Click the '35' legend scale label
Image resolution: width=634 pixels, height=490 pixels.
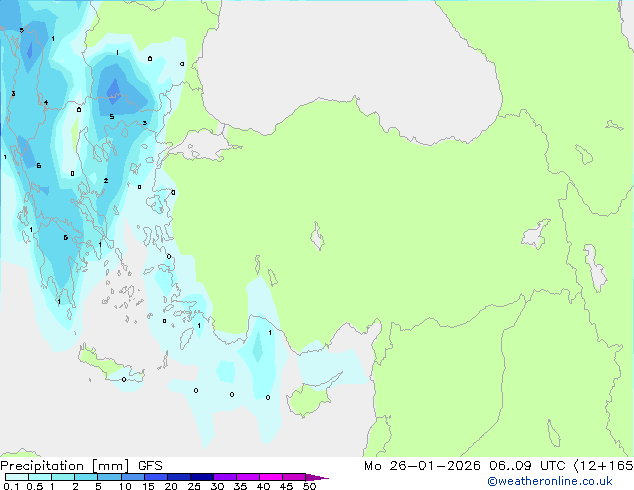click(240, 486)
